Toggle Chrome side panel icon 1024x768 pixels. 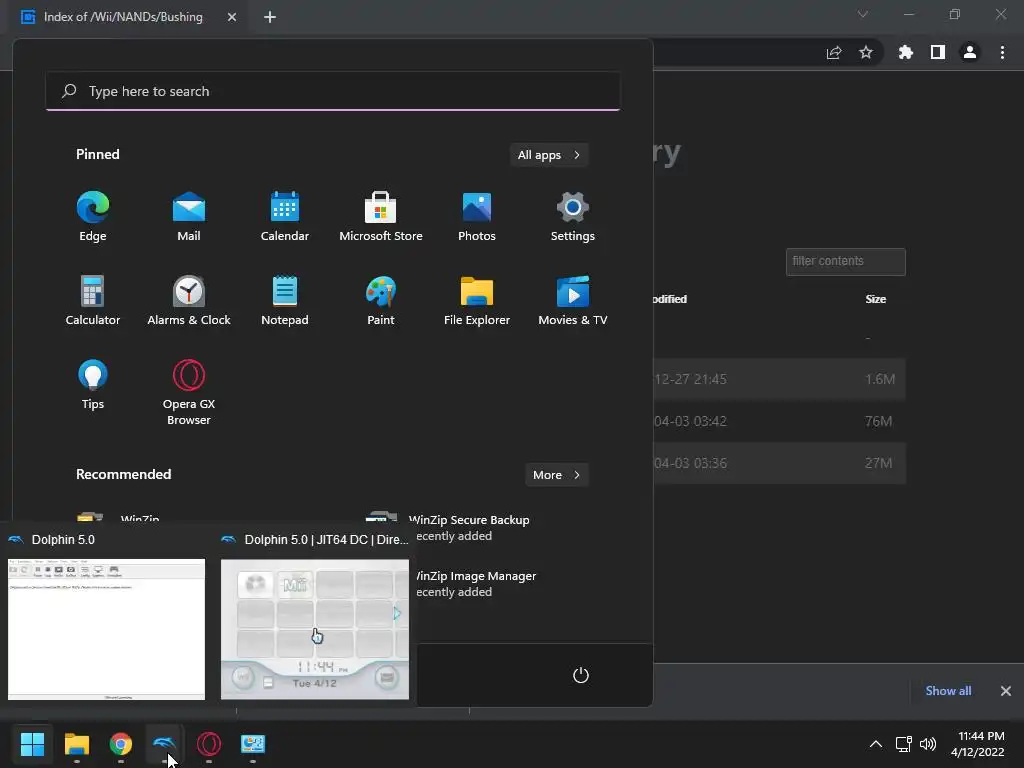pos(938,52)
